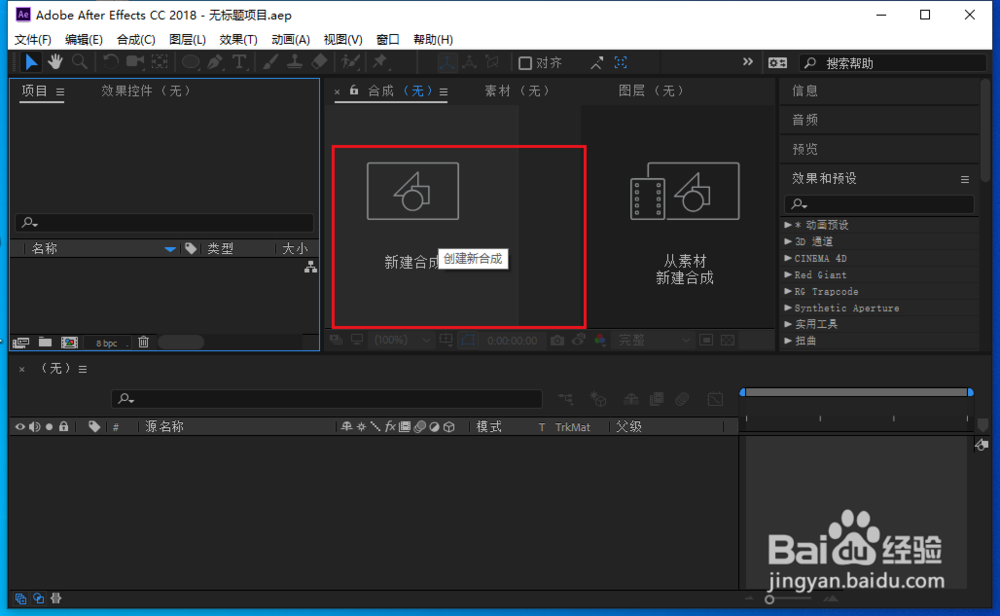Select the Brush tool
Screen dimensions: 1000x616
tap(270, 62)
